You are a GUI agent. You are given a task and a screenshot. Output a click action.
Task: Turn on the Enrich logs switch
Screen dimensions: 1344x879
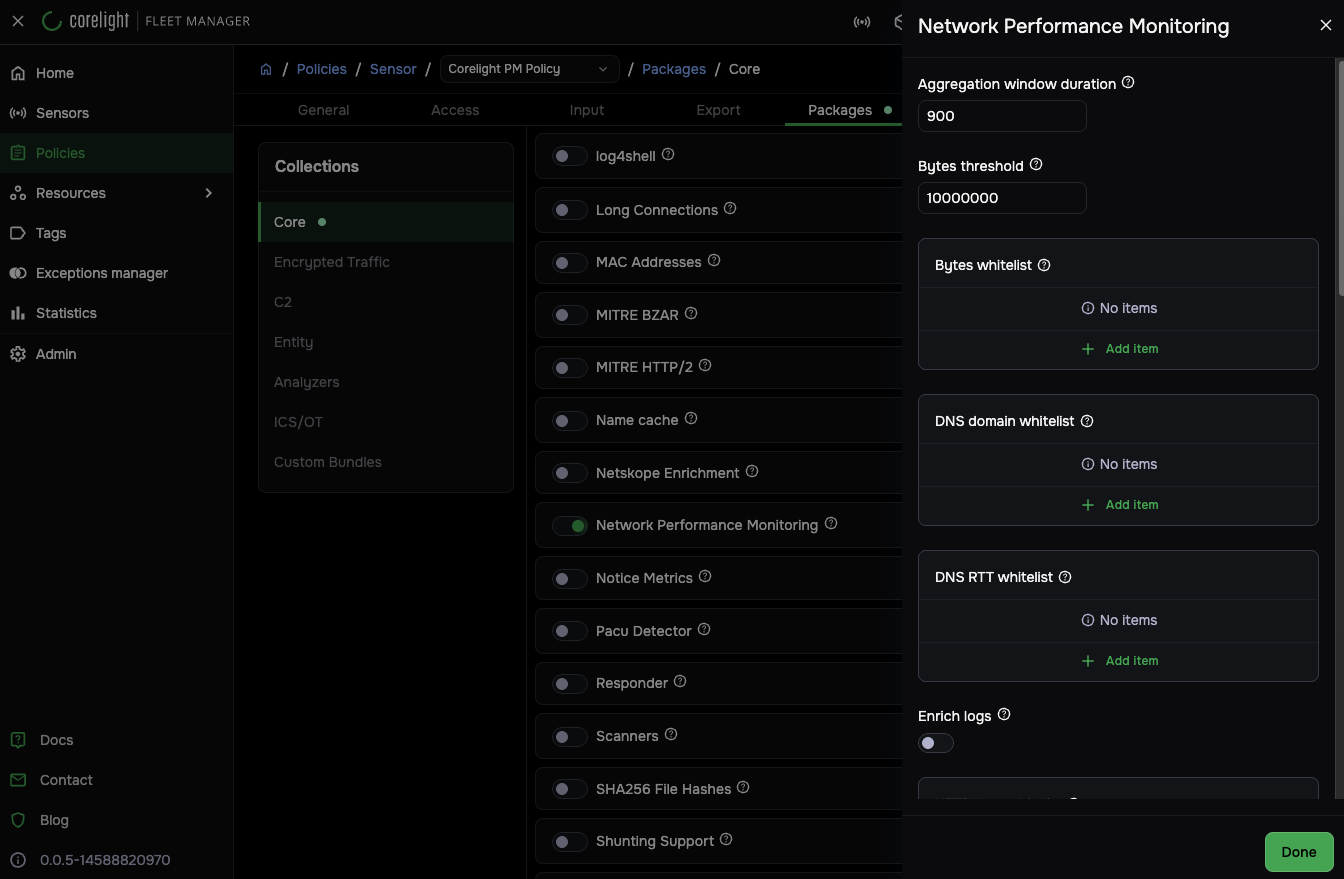(x=936, y=743)
